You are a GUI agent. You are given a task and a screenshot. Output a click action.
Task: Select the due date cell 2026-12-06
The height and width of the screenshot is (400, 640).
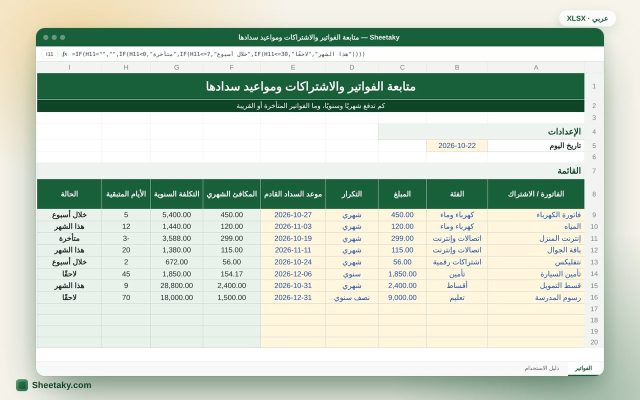point(293,274)
